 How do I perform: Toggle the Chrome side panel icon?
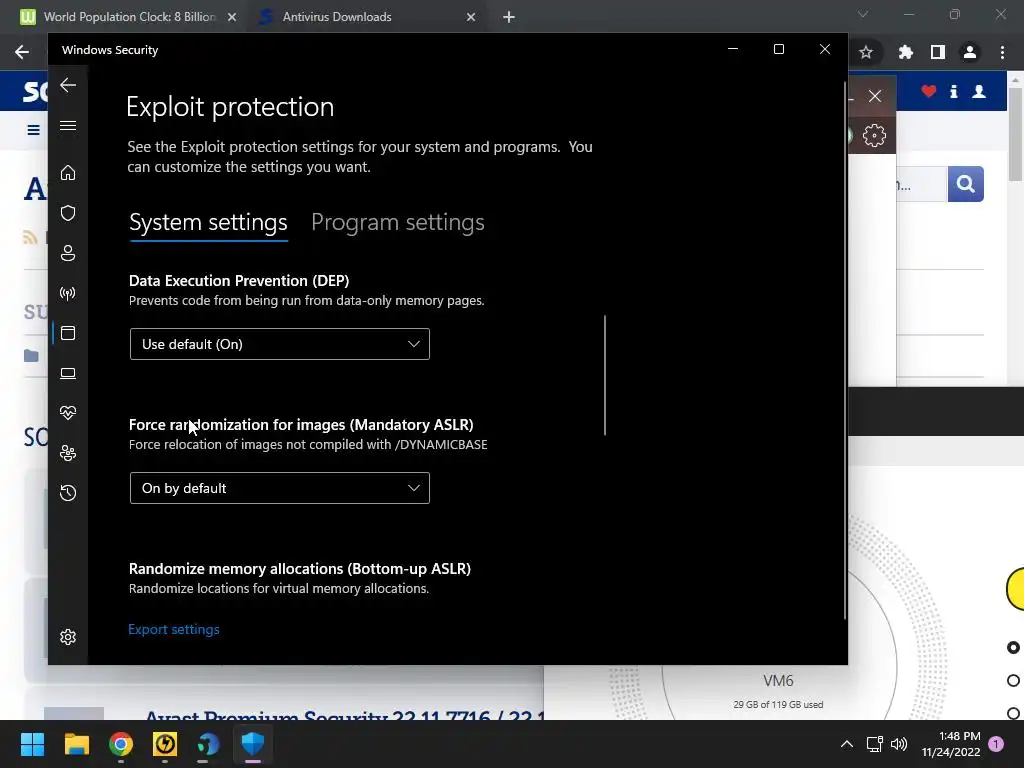(x=938, y=52)
